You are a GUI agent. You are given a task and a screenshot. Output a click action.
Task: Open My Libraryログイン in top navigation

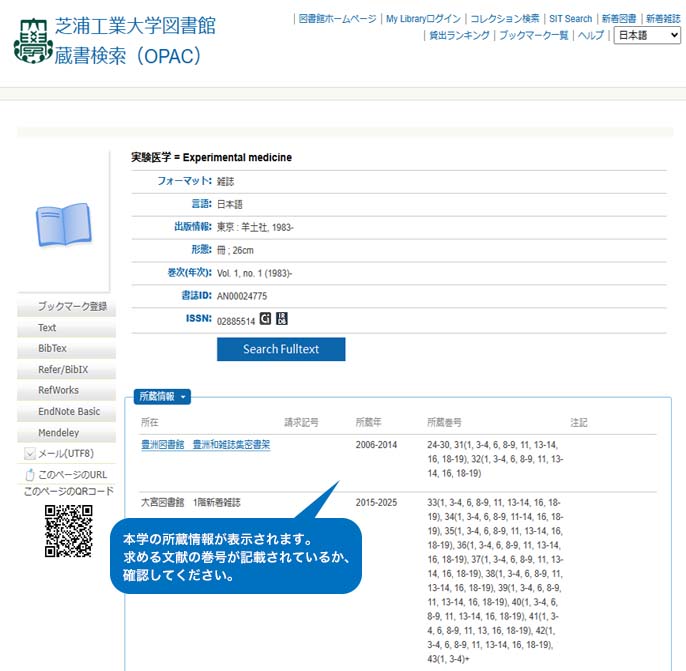423,19
